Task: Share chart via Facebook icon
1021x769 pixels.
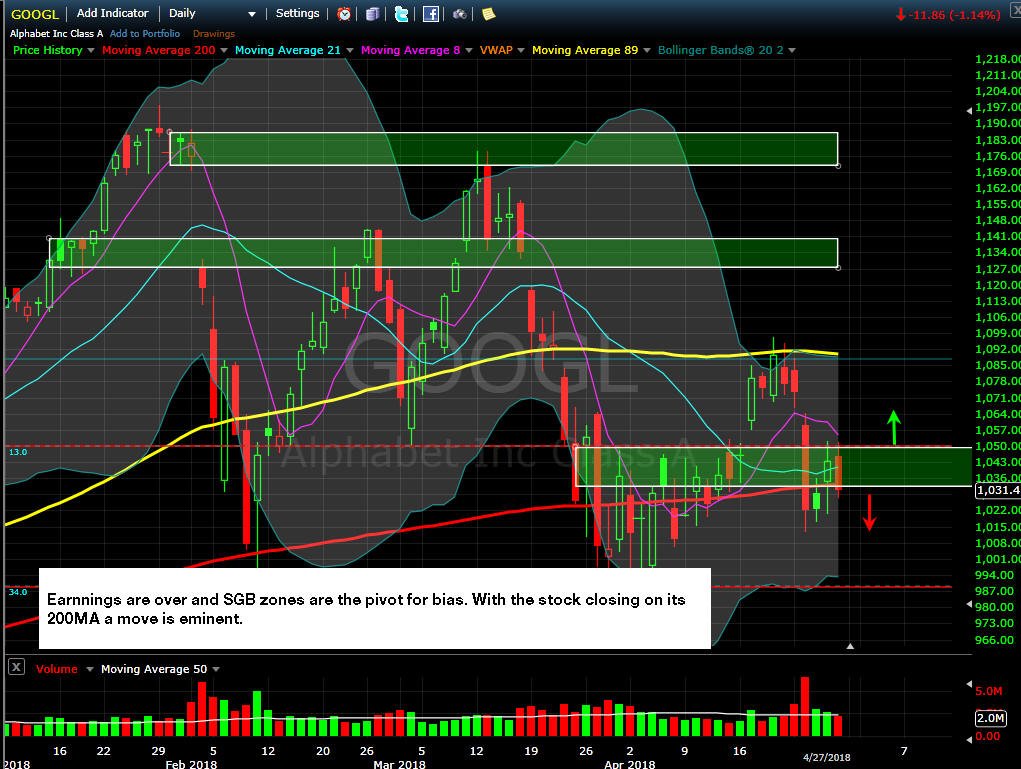Action: pos(430,14)
